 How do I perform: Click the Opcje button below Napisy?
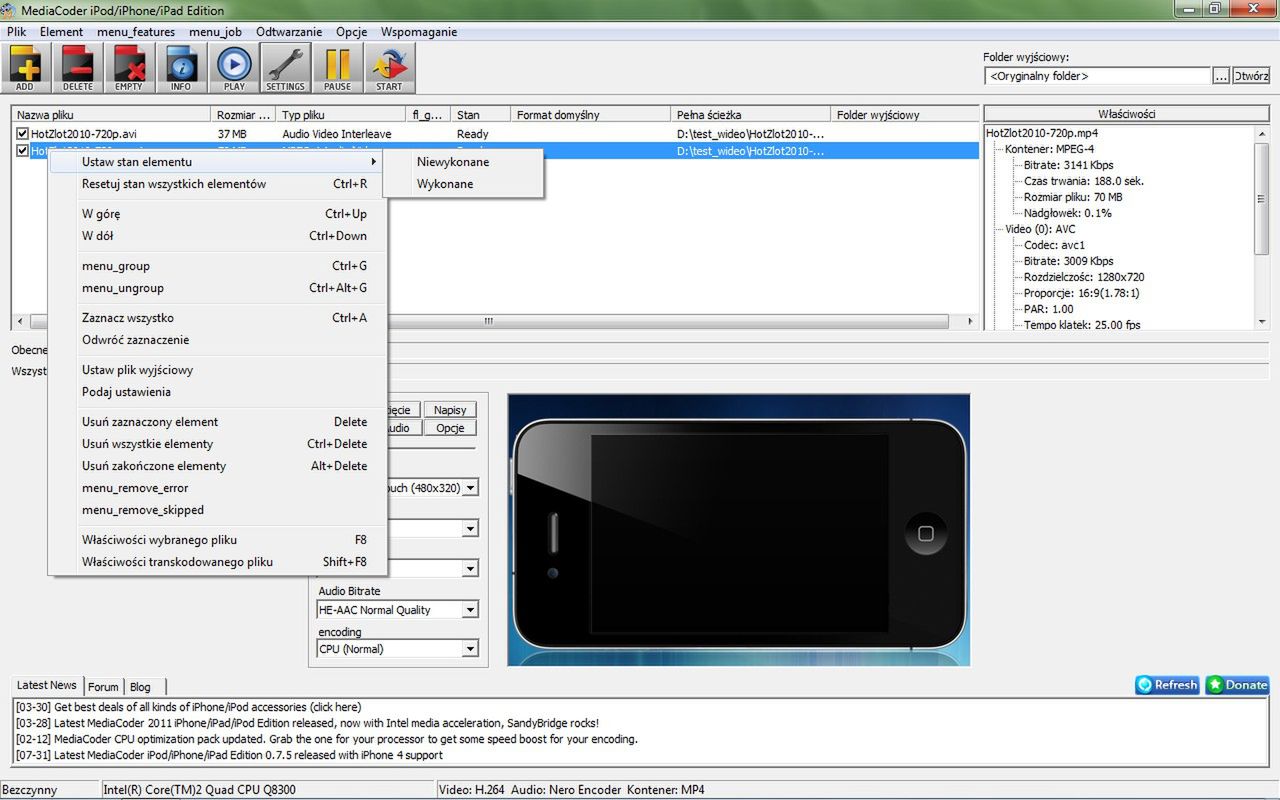click(450, 428)
